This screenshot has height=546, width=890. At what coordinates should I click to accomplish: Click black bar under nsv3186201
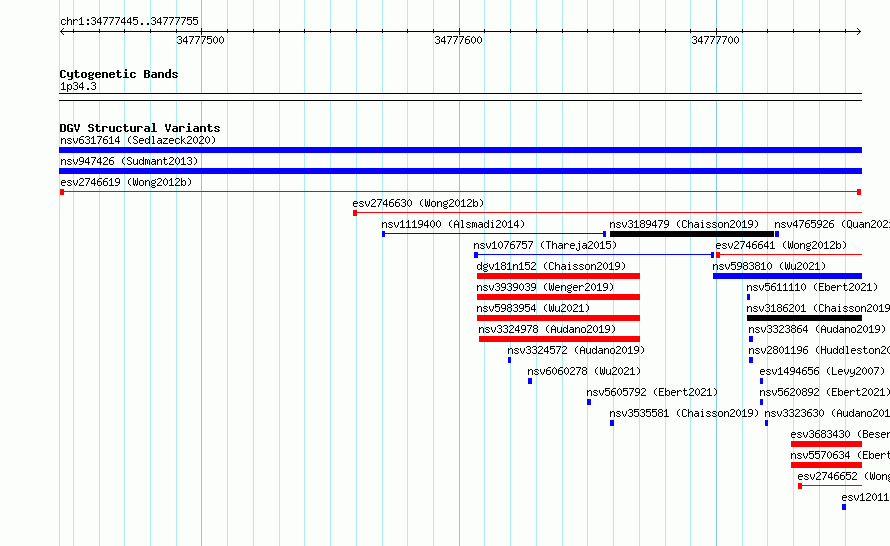(804, 318)
